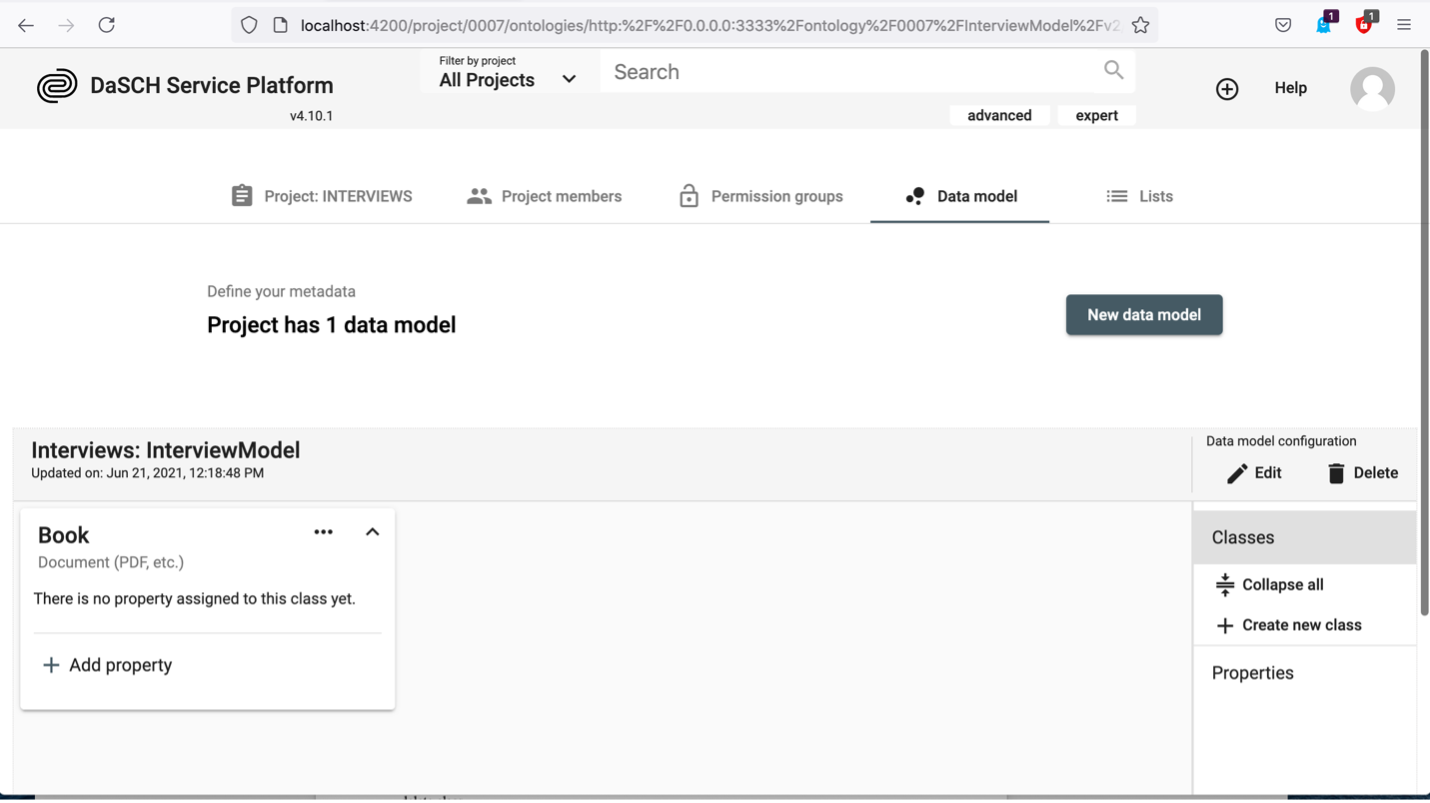Open the Lists tab
Image resolution: width=1430 pixels, height=803 pixels.
click(1139, 196)
